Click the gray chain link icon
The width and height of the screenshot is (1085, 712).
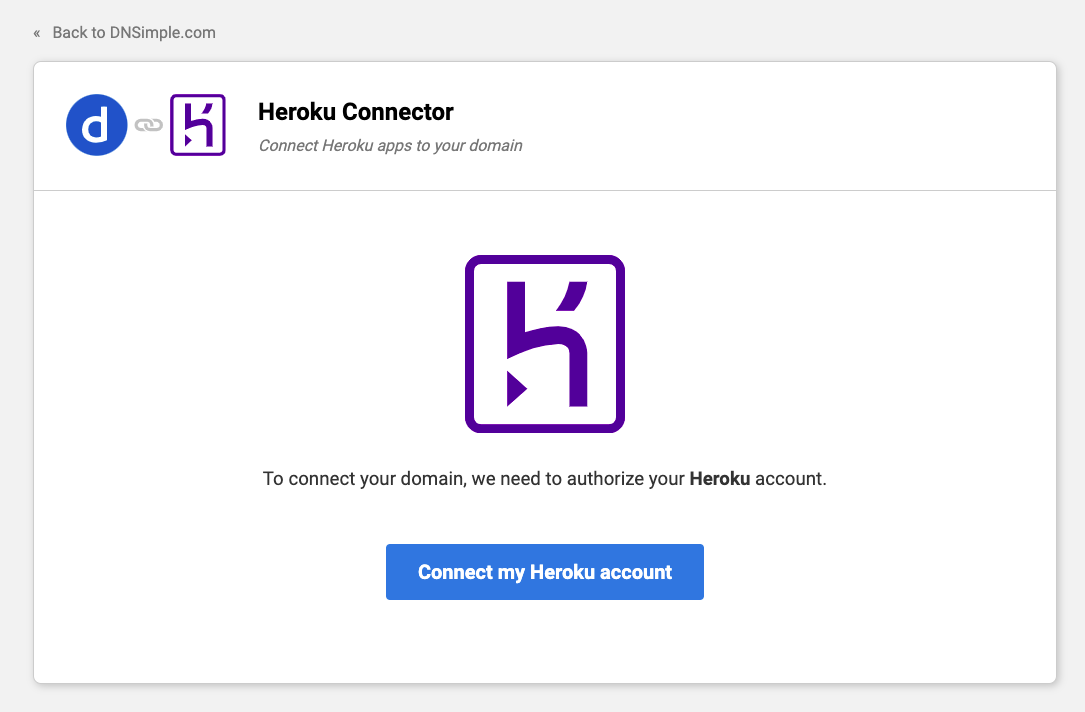click(148, 125)
